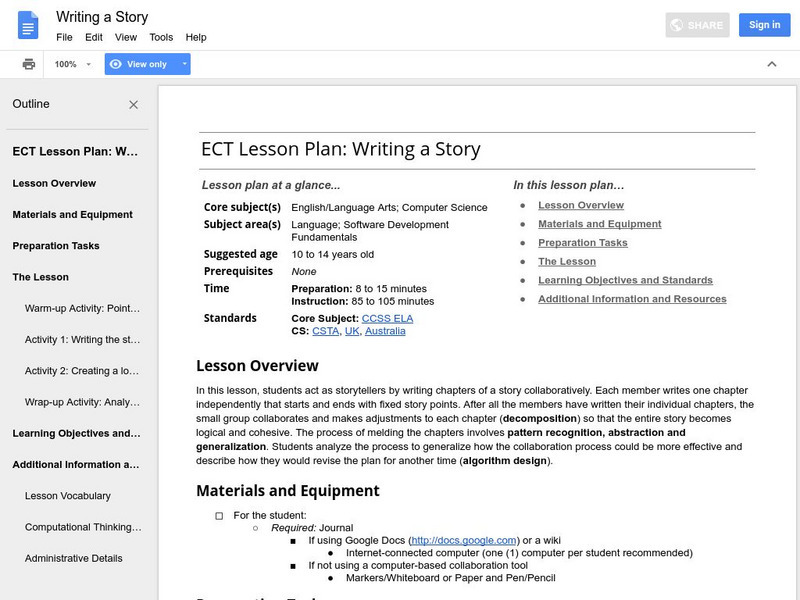Viewport: 800px width, 600px height.
Task: Click the View only eye button
Action: (x=141, y=64)
